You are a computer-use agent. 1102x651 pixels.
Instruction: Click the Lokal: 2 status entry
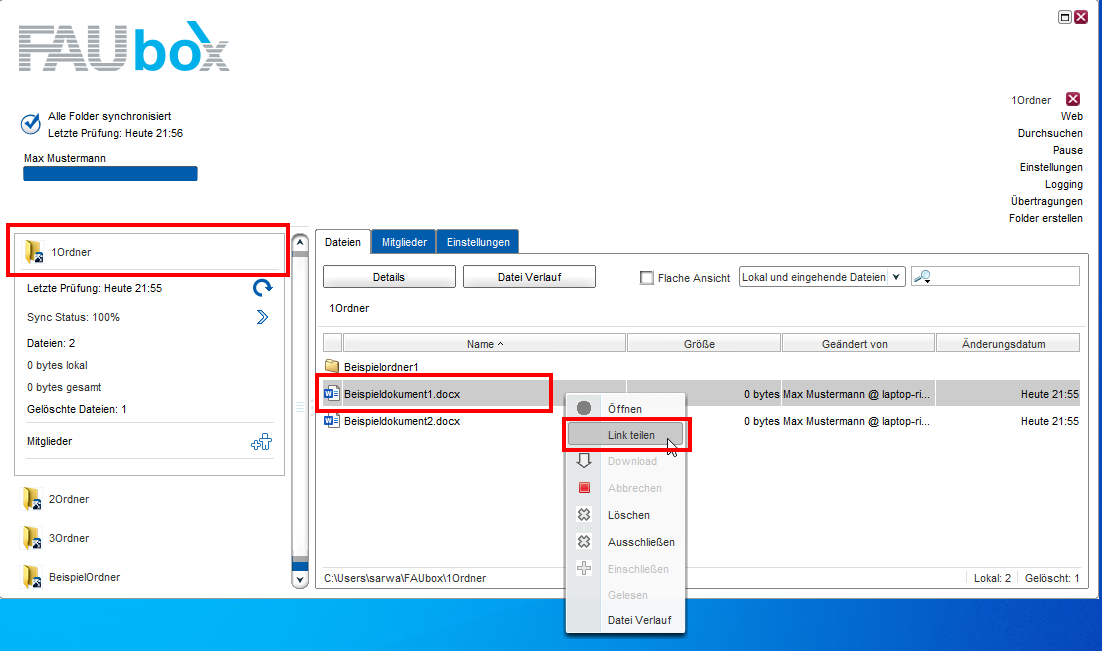click(x=992, y=578)
